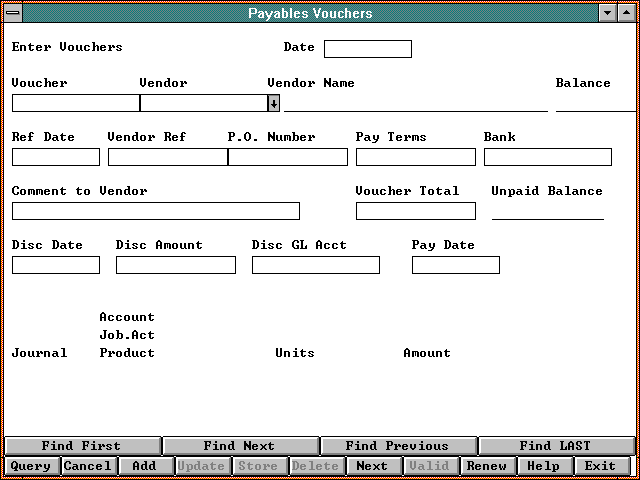Open Help from the bottom bar

pos(543,466)
